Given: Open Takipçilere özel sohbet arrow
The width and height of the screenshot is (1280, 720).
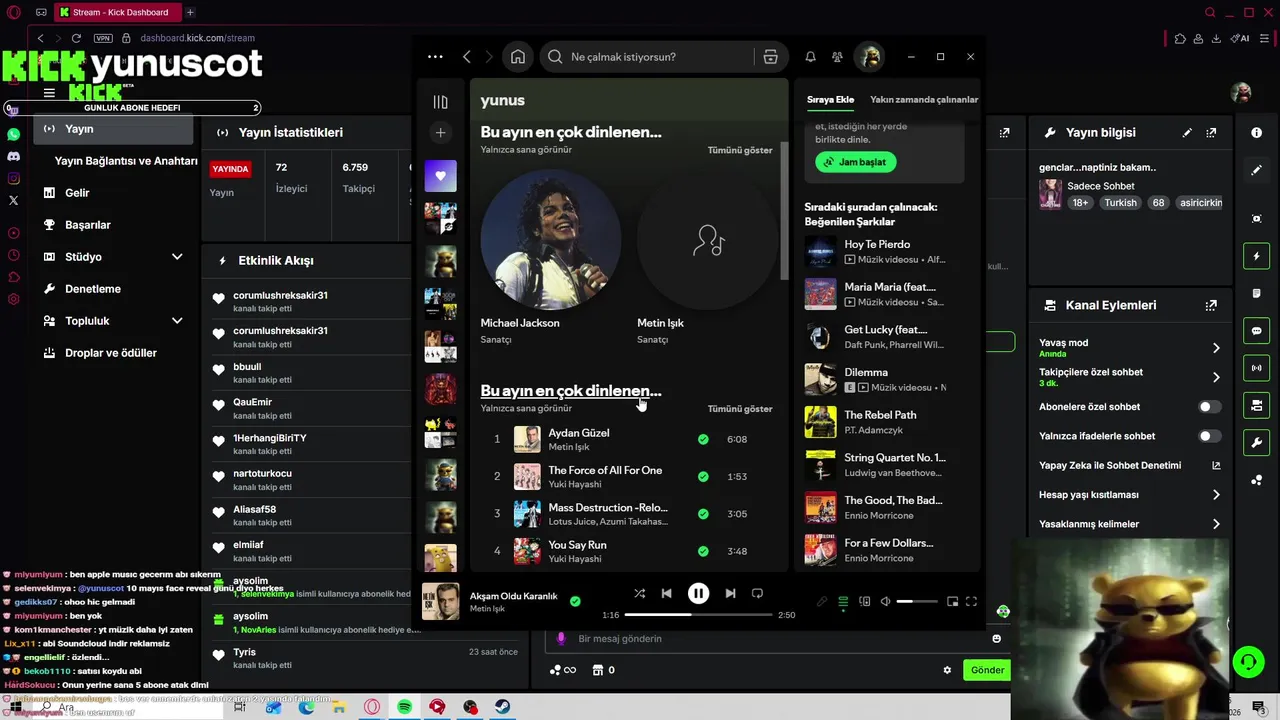Looking at the screenshot, I should point(1216,377).
